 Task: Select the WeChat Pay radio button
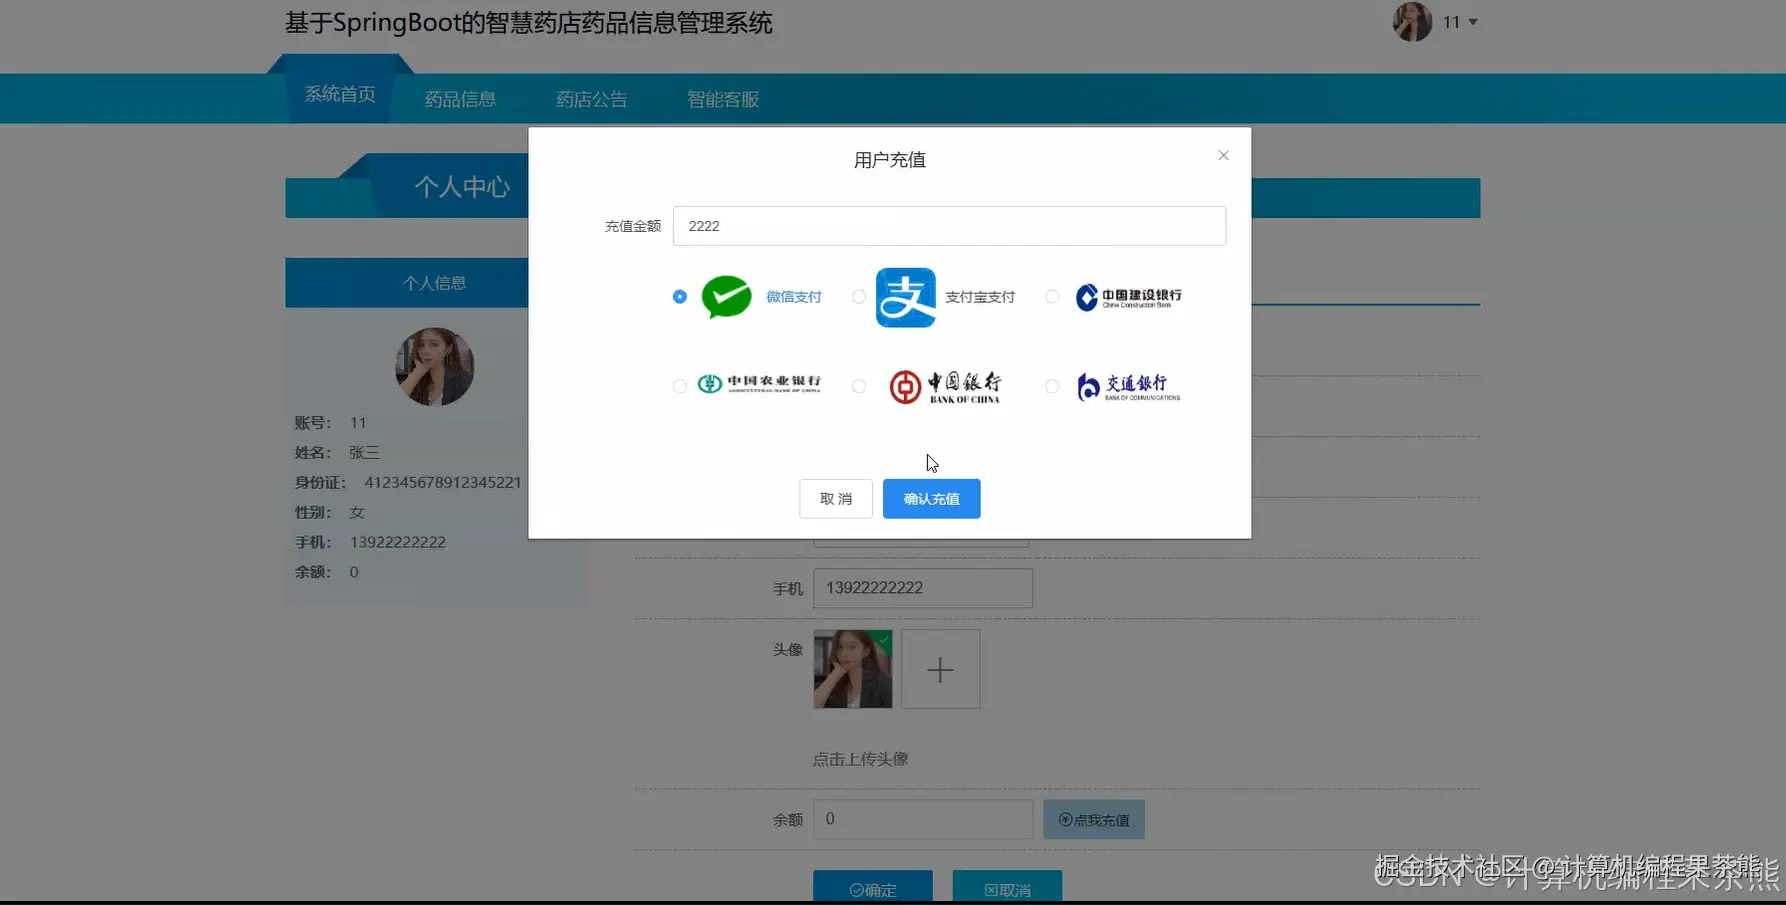click(678, 297)
